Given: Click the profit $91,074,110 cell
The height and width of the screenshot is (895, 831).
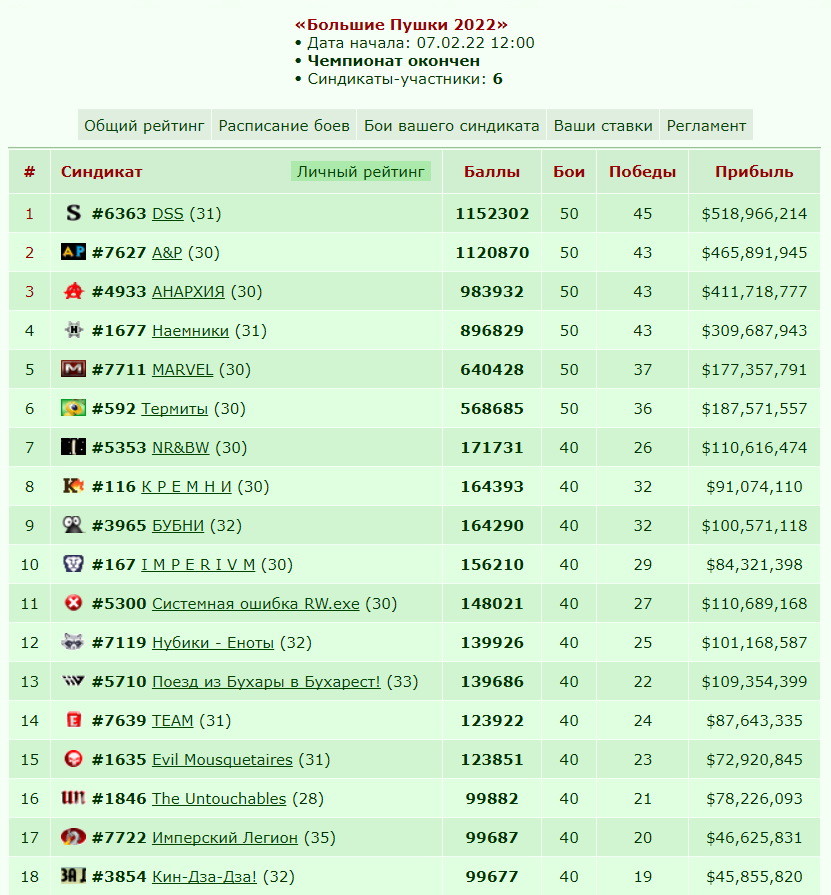Looking at the screenshot, I should point(754,486).
